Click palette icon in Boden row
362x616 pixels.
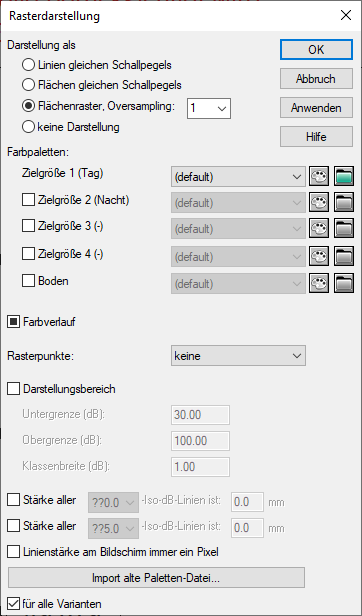coord(319,283)
